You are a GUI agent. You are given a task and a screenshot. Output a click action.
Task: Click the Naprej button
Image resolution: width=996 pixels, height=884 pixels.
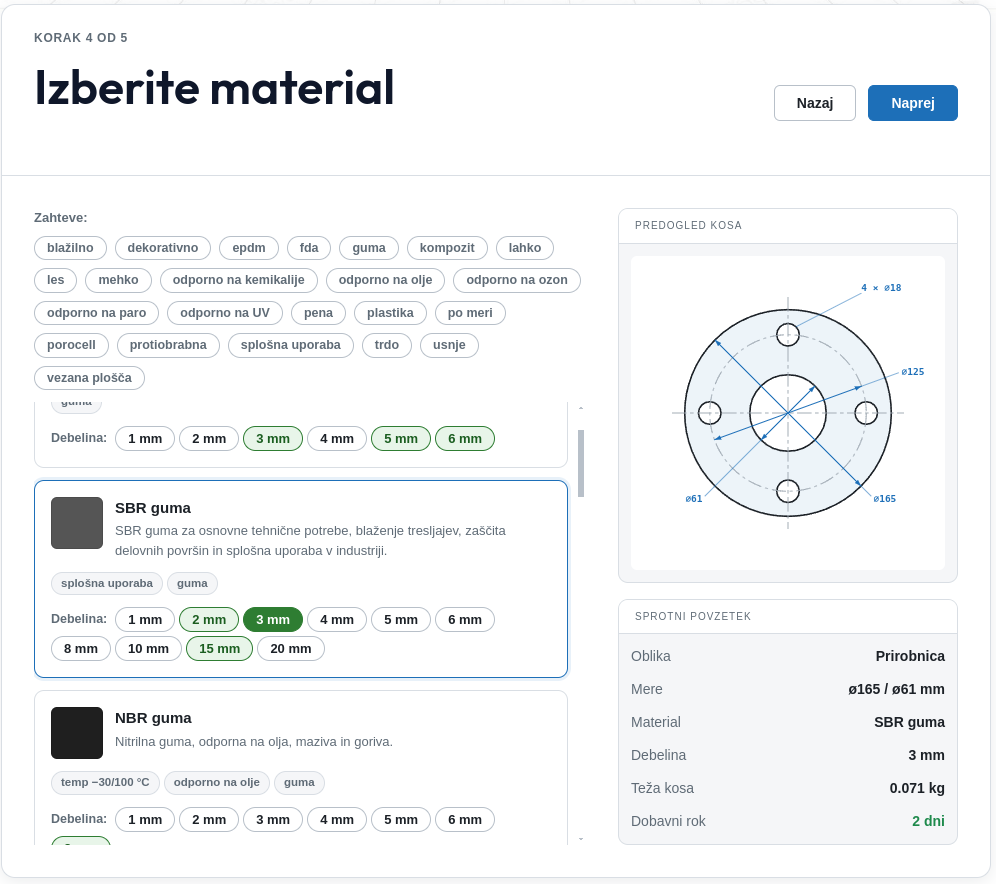coord(912,103)
